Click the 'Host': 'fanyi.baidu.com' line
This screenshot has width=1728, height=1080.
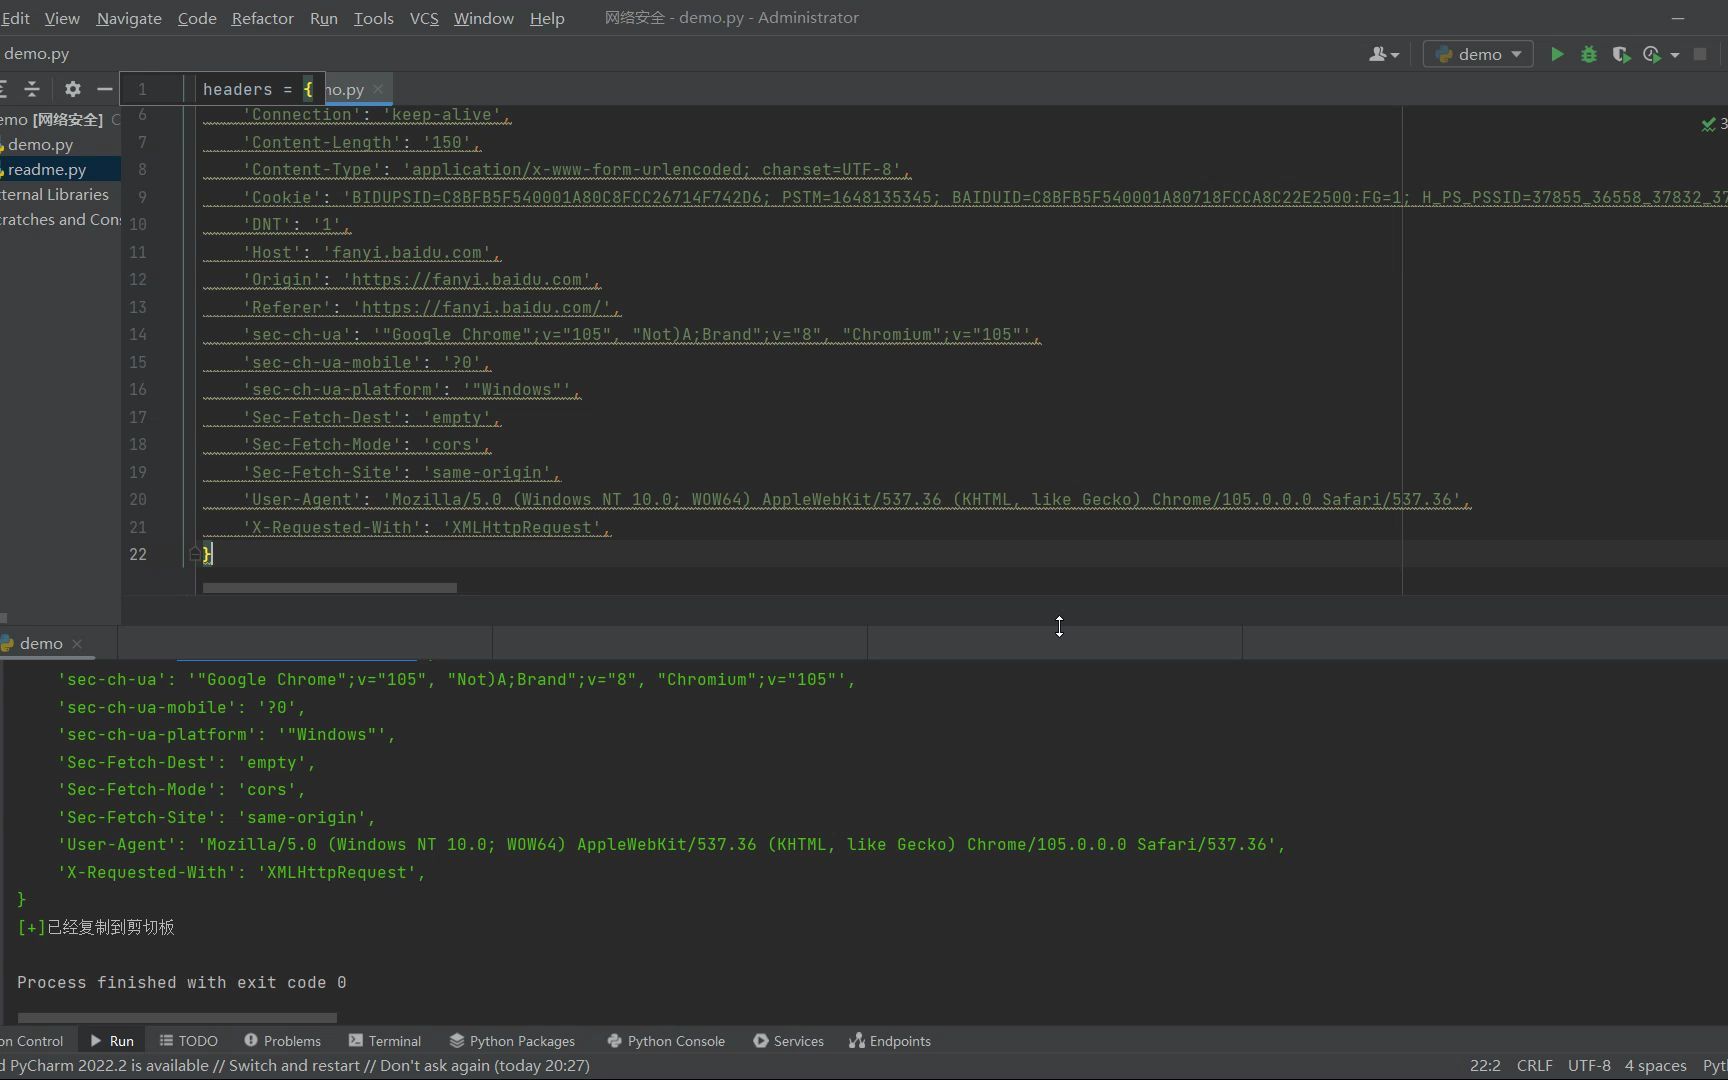tap(371, 253)
